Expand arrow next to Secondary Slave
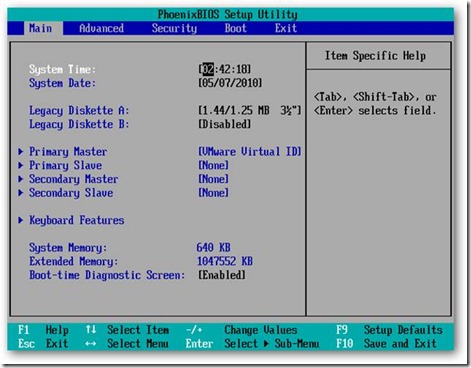The width and height of the screenshot is (471, 368). tap(21, 193)
